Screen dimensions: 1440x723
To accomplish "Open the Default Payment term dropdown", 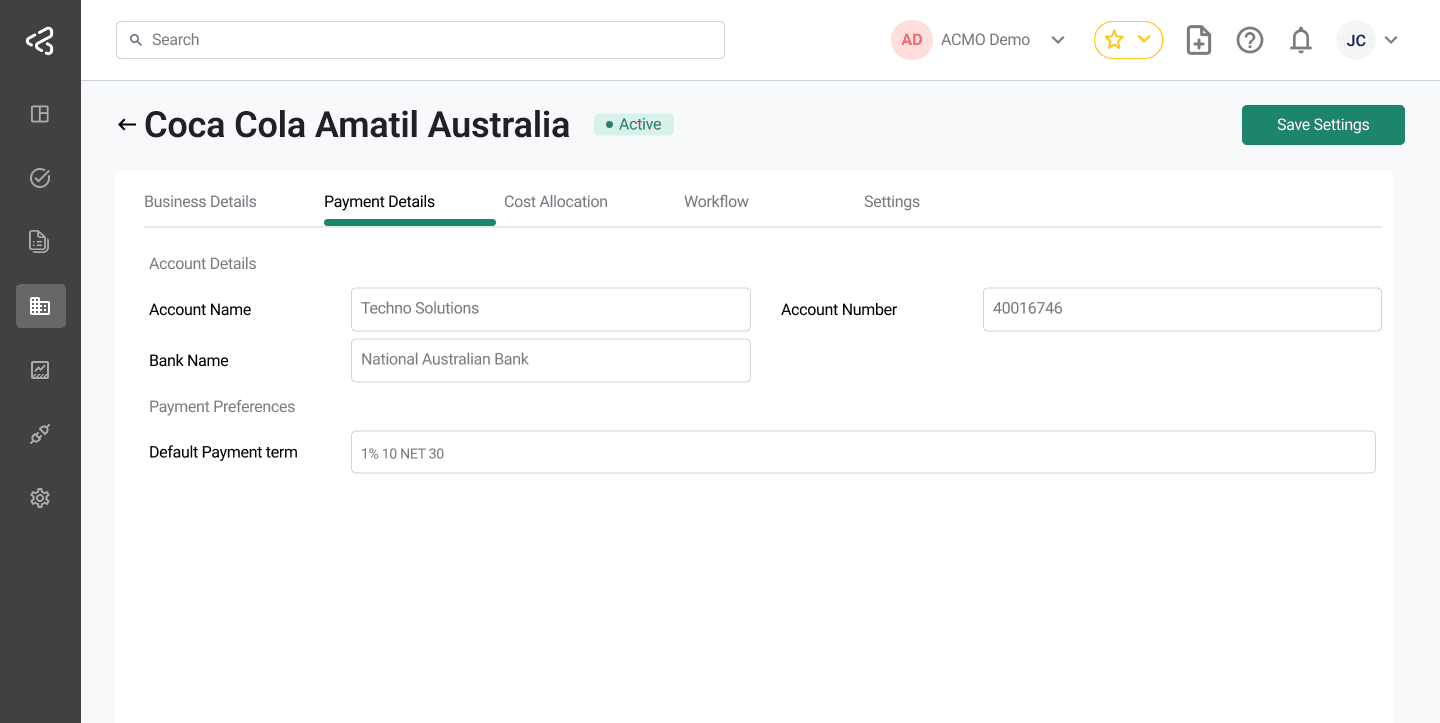I will click(863, 452).
